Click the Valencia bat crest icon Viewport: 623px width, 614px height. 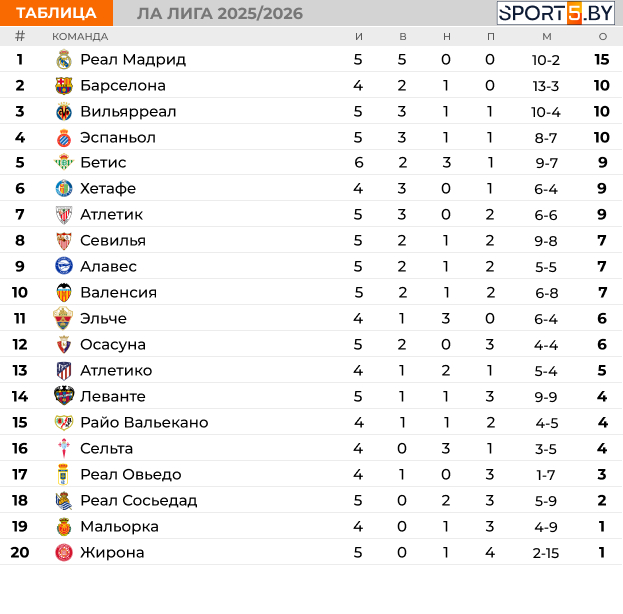click(x=64, y=292)
